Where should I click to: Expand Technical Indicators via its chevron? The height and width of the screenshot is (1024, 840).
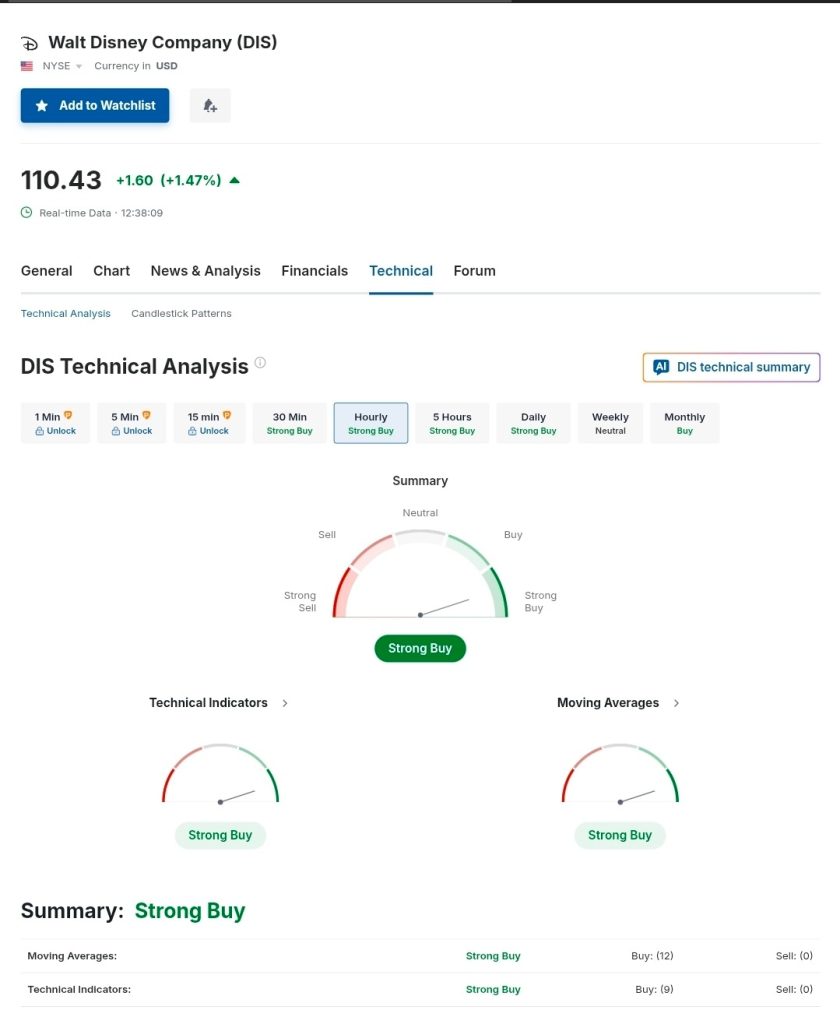click(x=285, y=703)
